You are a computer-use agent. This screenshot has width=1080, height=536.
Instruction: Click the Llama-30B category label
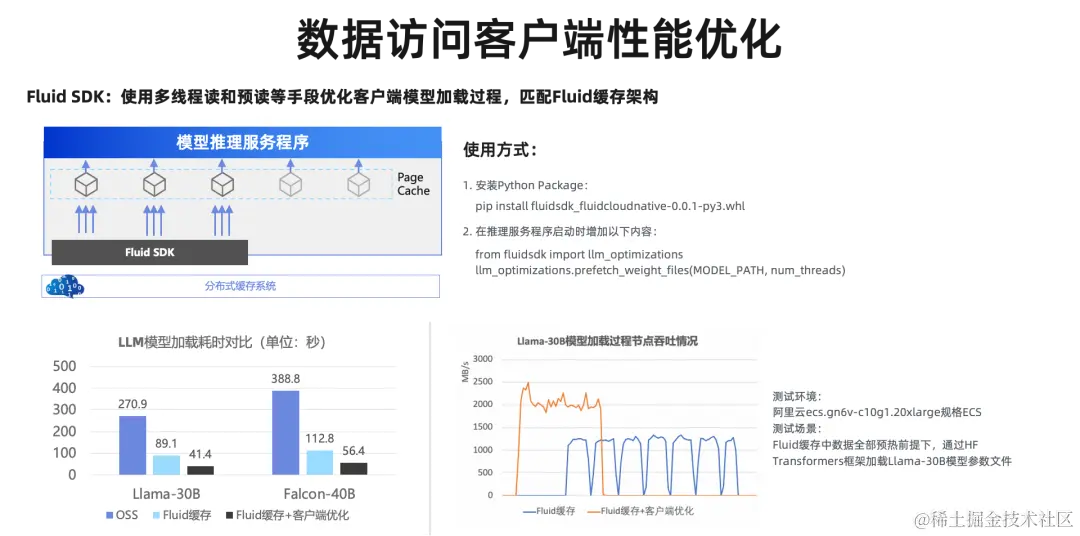pos(166,494)
